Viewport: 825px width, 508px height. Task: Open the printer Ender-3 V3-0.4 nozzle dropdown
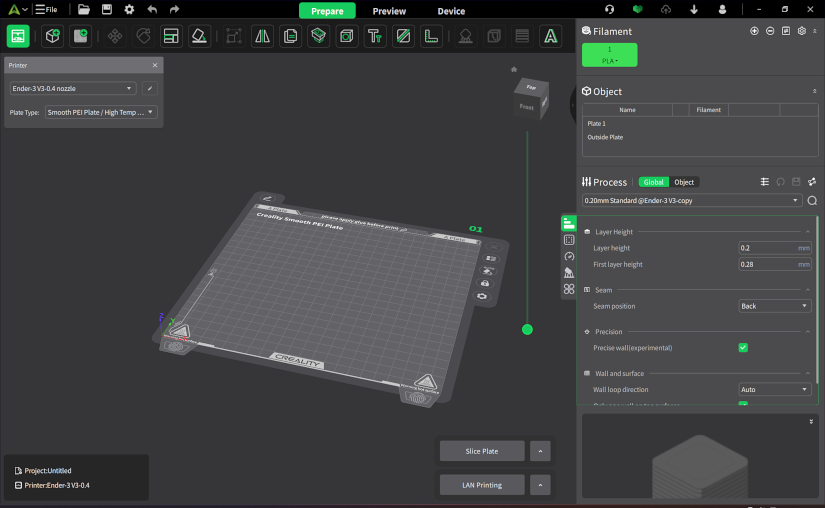(73, 88)
